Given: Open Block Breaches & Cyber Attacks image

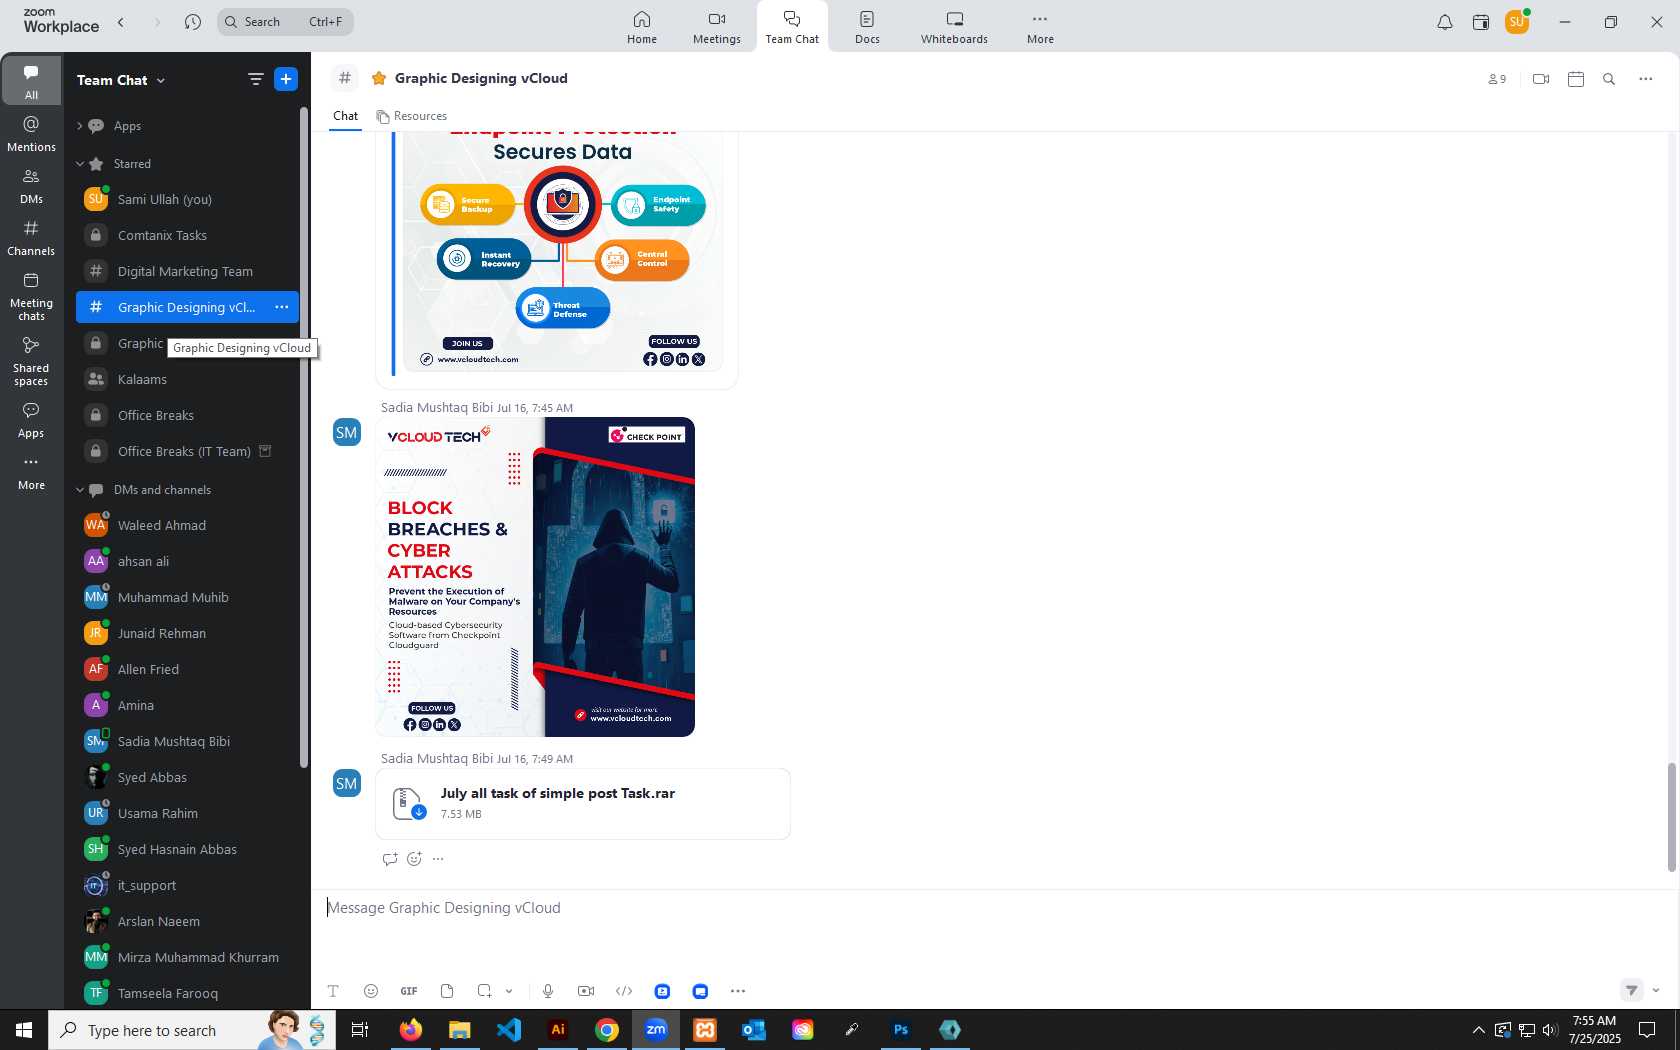Looking at the screenshot, I should (x=535, y=577).
